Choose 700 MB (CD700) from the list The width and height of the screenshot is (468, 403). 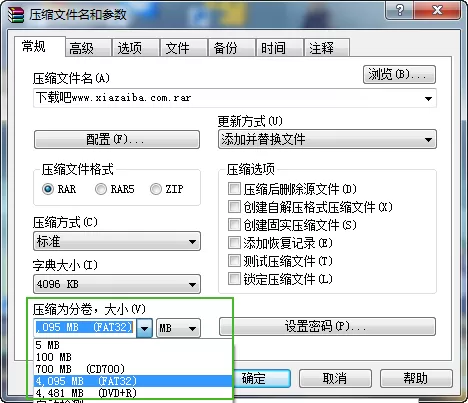click(x=133, y=369)
